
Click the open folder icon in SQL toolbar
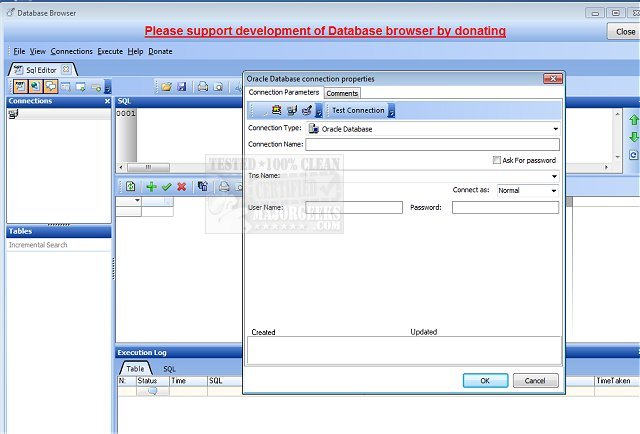tap(166, 87)
